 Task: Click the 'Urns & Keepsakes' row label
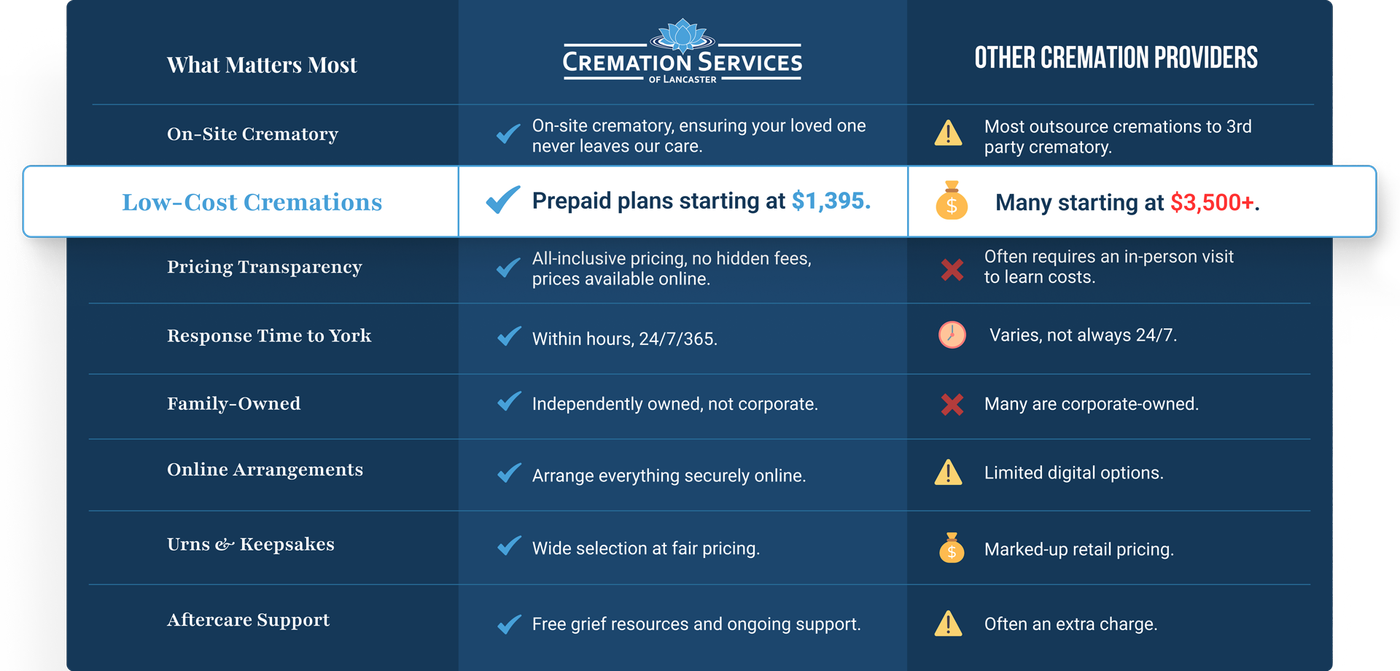(x=251, y=545)
